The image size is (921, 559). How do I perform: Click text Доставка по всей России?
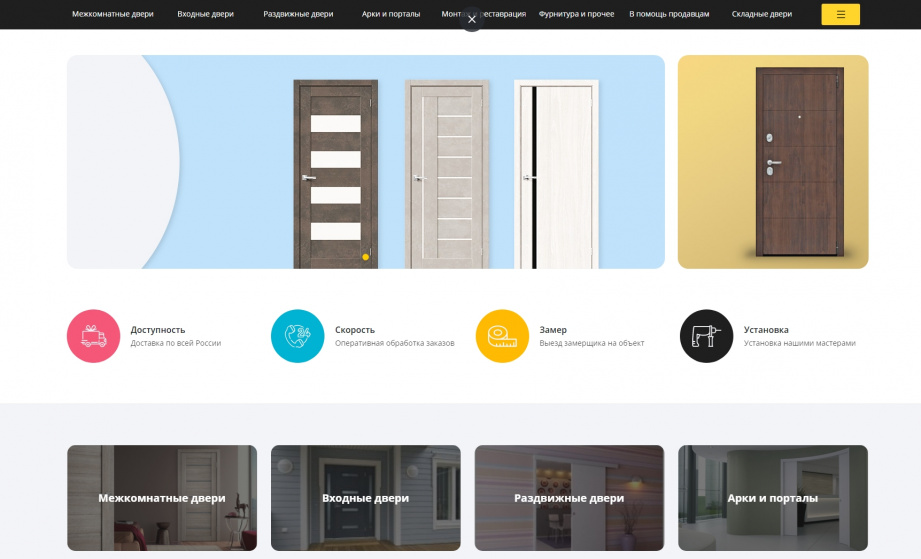pyautogui.click(x=176, y=343)
